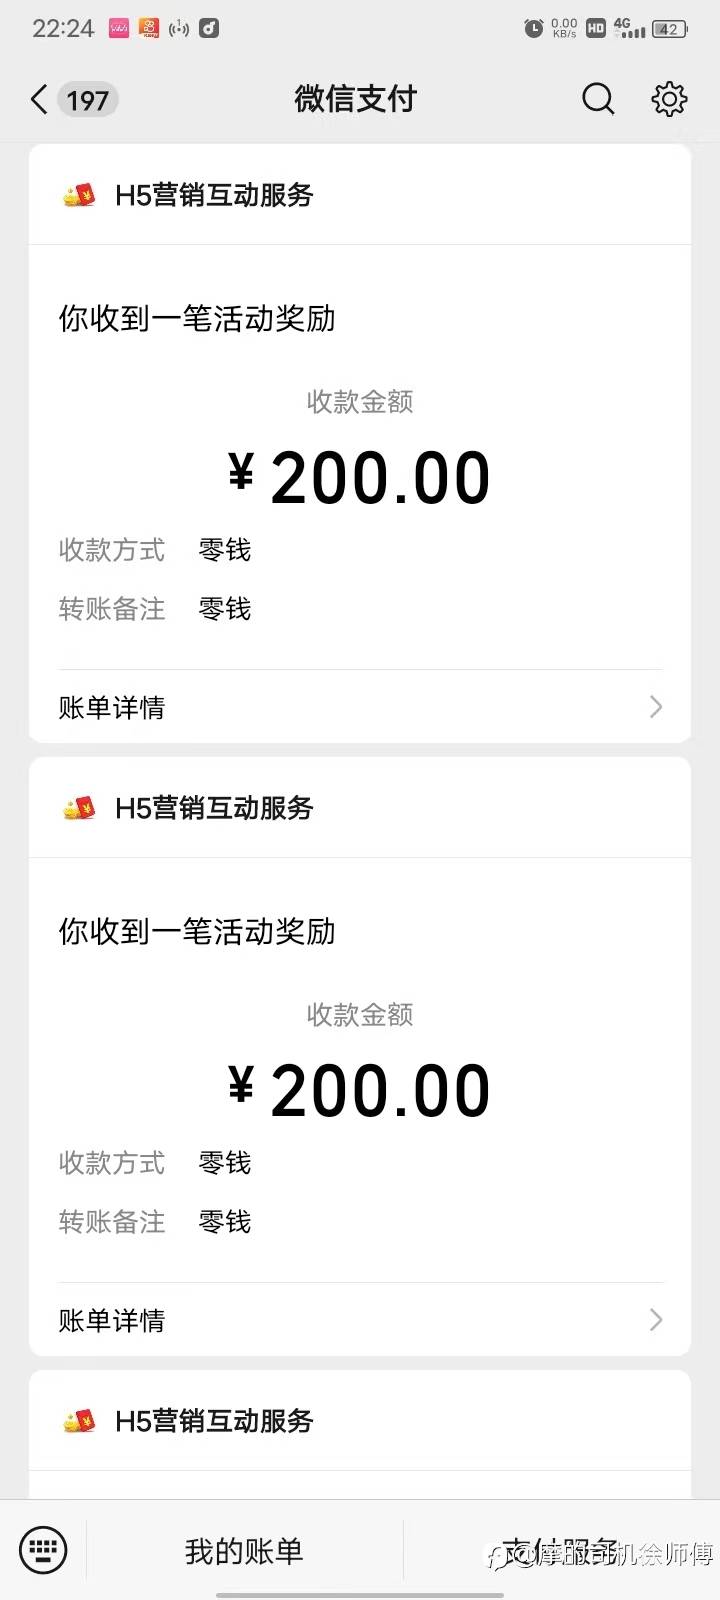Tap the 微信支付 page title
The height and width of the screenshot is (1600, 720).
(x=355, y=99)
